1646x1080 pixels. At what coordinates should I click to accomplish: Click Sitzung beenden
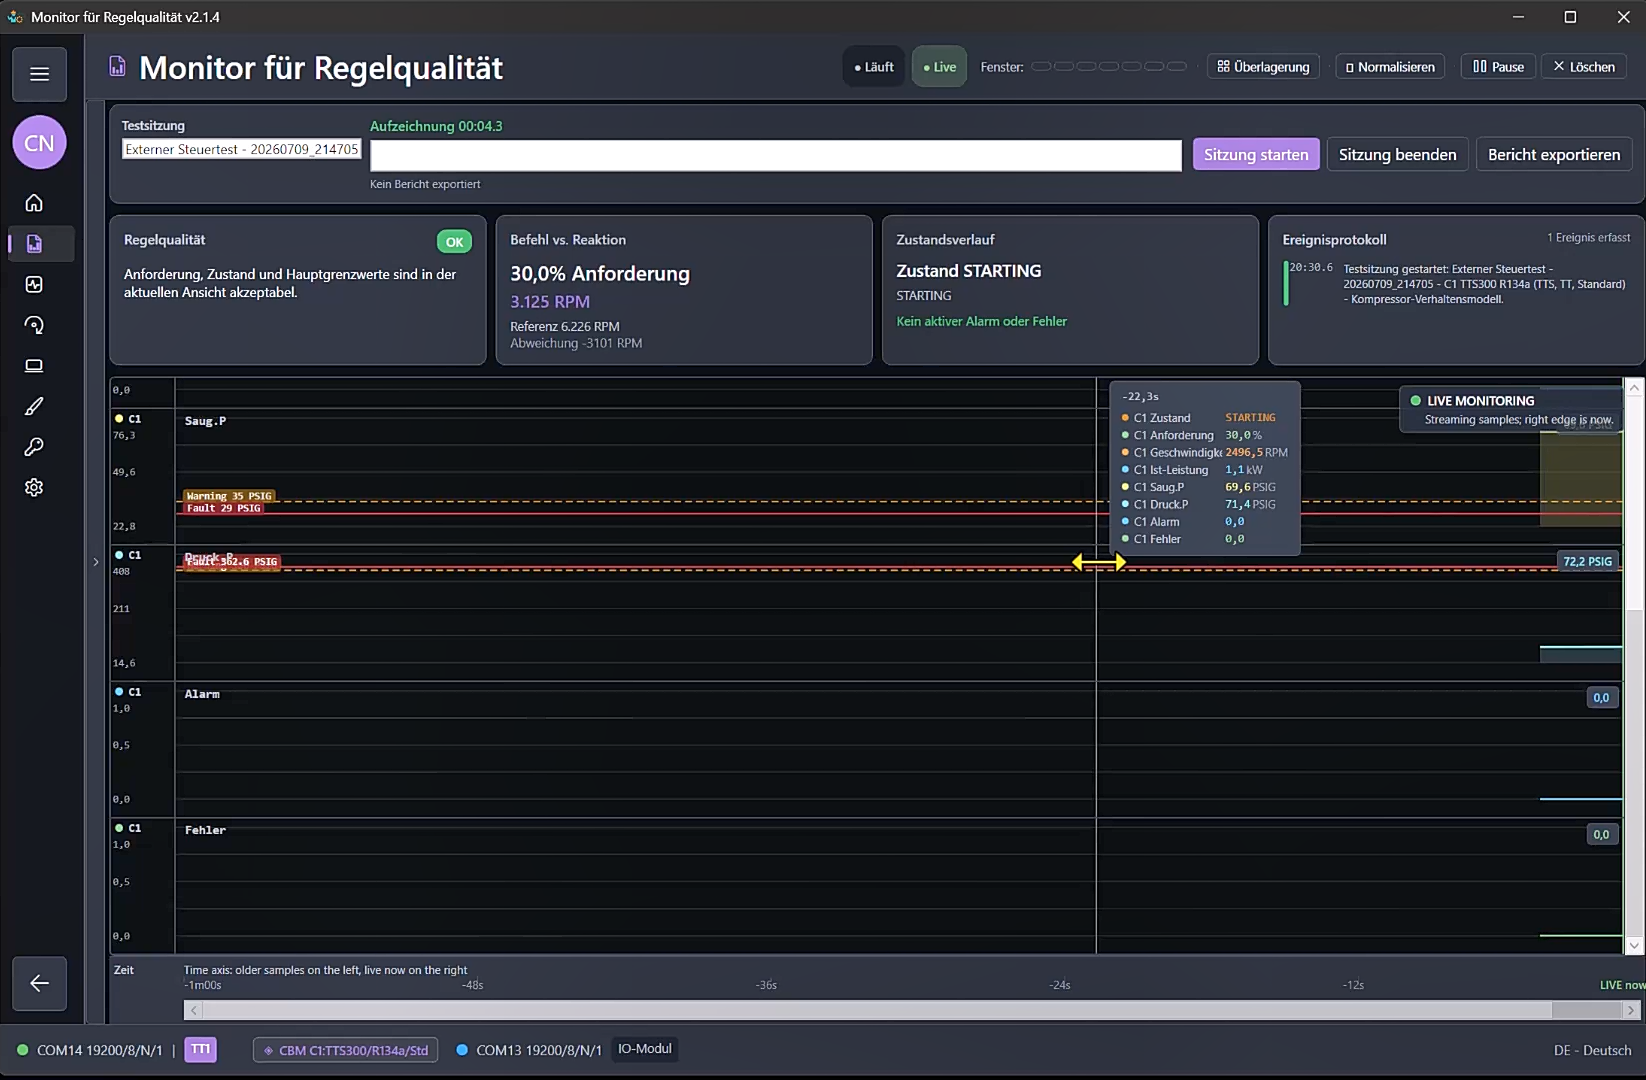point(1397,154)
